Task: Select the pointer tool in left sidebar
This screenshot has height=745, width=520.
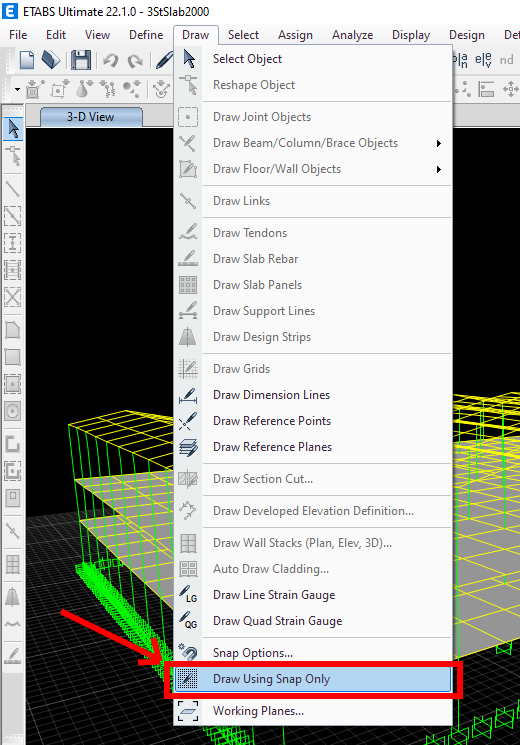Action: point(13,129)
